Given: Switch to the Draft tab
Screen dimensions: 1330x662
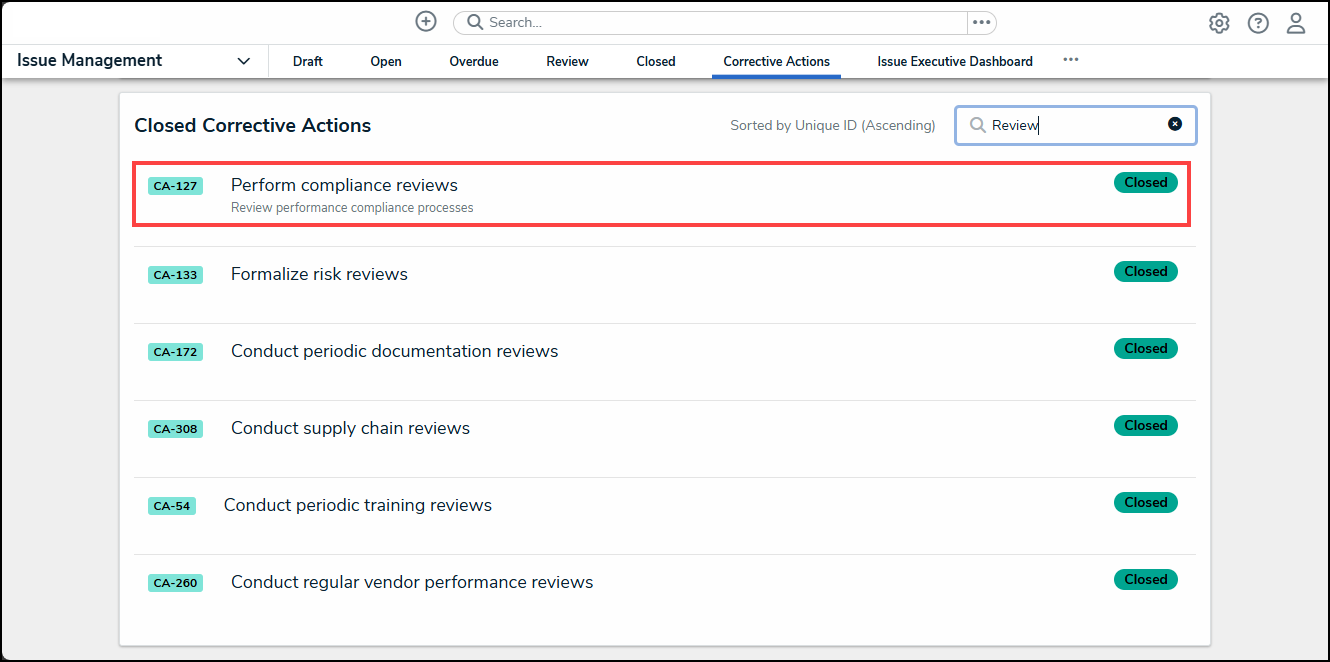Looking at the screenshot, I should pyautogui.click(x=308, y=61).
